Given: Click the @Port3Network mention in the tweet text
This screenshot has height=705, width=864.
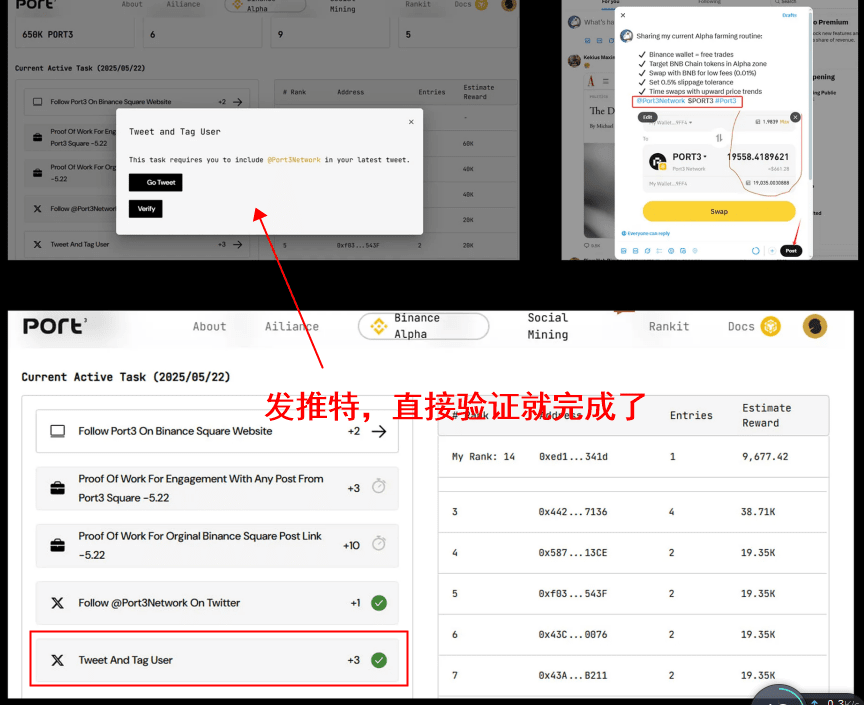Looking at the screenshot, I should pos(661,101).
